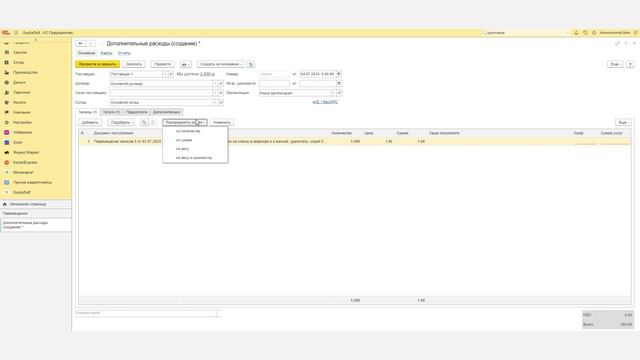Viewport: 640px width, 360px height.
Task: Open the calendar picker for document date
Action: tap(339, 74)
